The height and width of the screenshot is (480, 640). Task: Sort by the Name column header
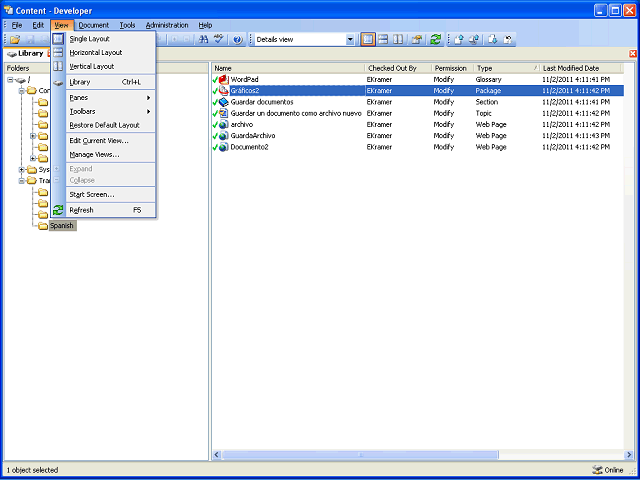pyautogui.click(x=288, y=68)
